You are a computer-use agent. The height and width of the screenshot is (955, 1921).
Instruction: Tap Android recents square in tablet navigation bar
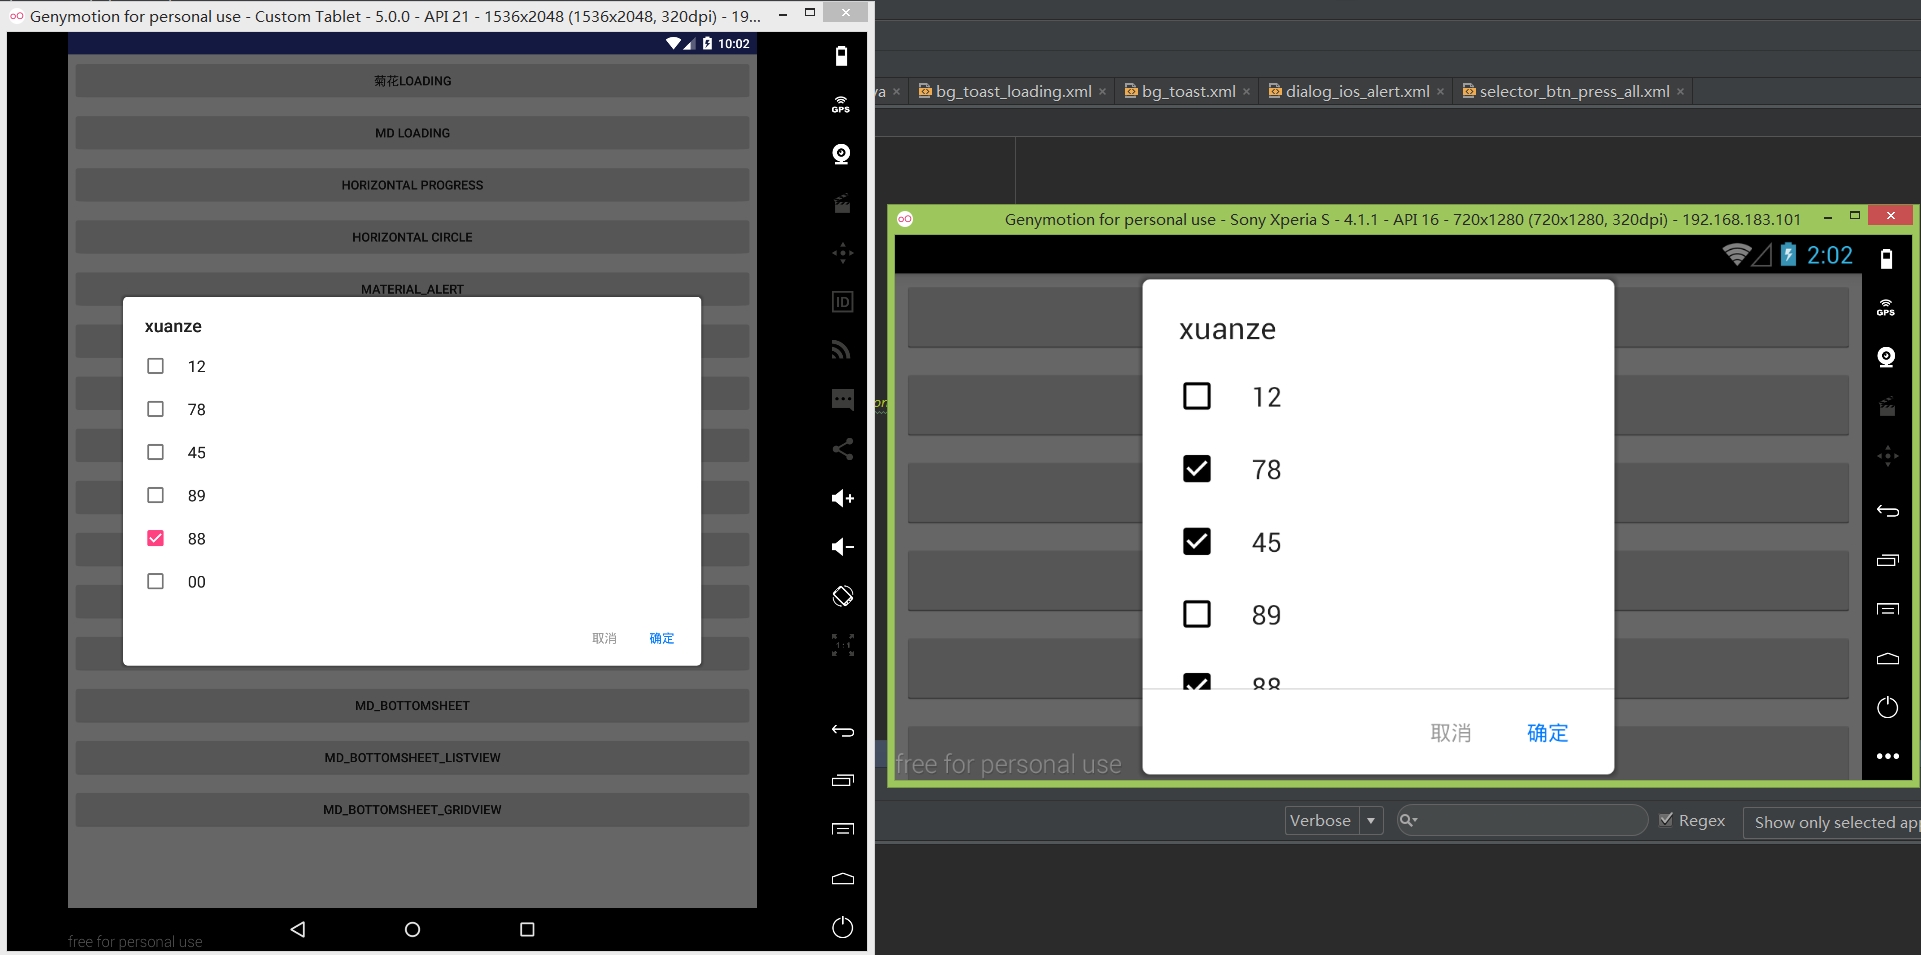point(527,929)
